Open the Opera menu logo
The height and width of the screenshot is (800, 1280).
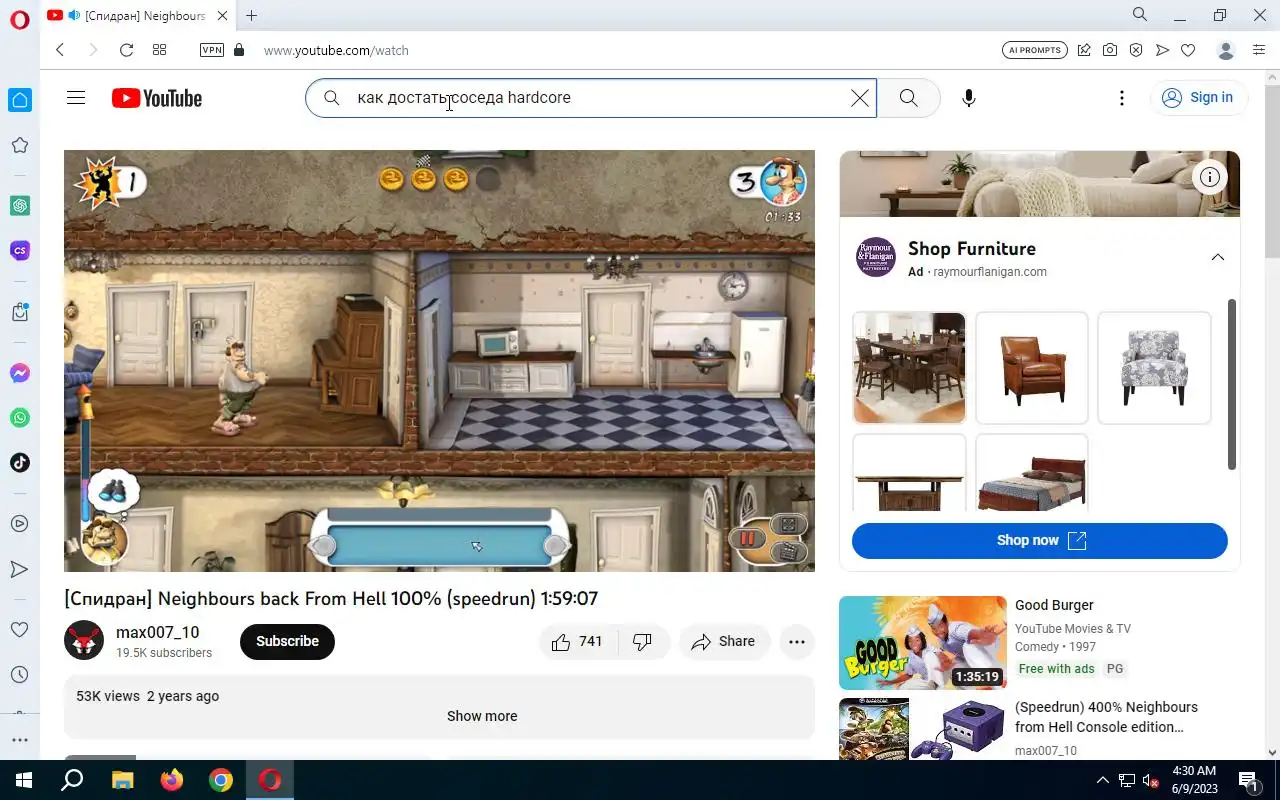(20, 20)
